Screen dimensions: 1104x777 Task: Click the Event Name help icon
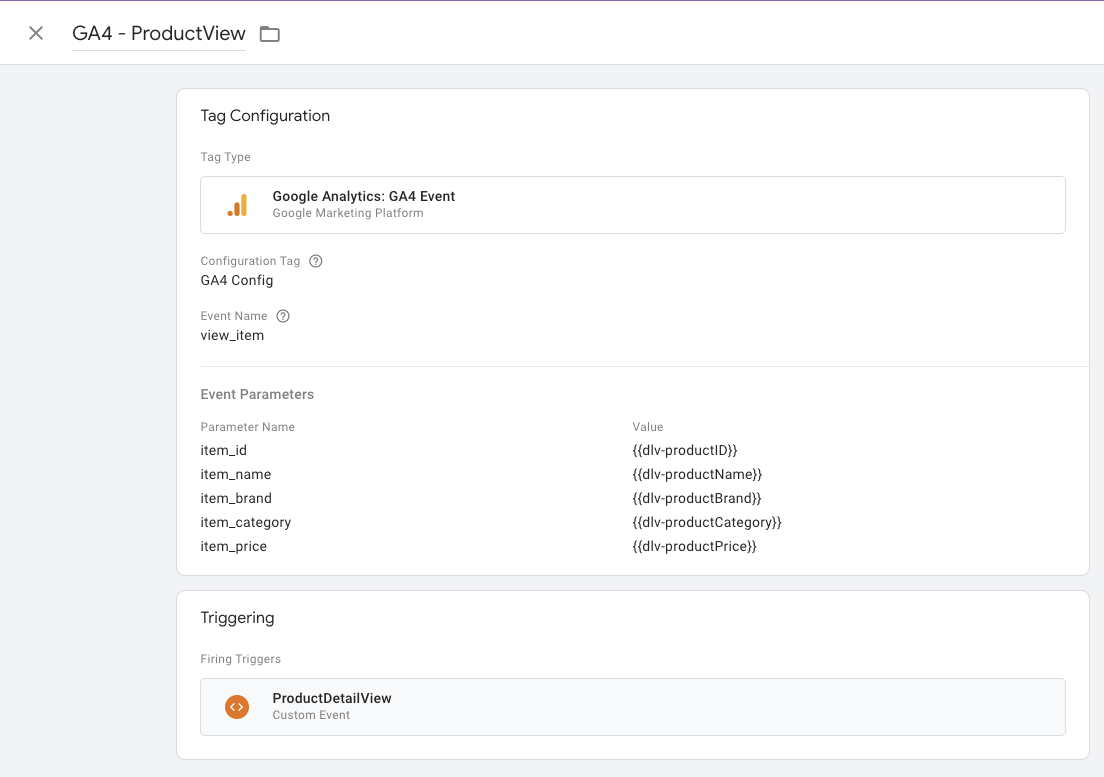pyautogui.click(x=282, y=315)
